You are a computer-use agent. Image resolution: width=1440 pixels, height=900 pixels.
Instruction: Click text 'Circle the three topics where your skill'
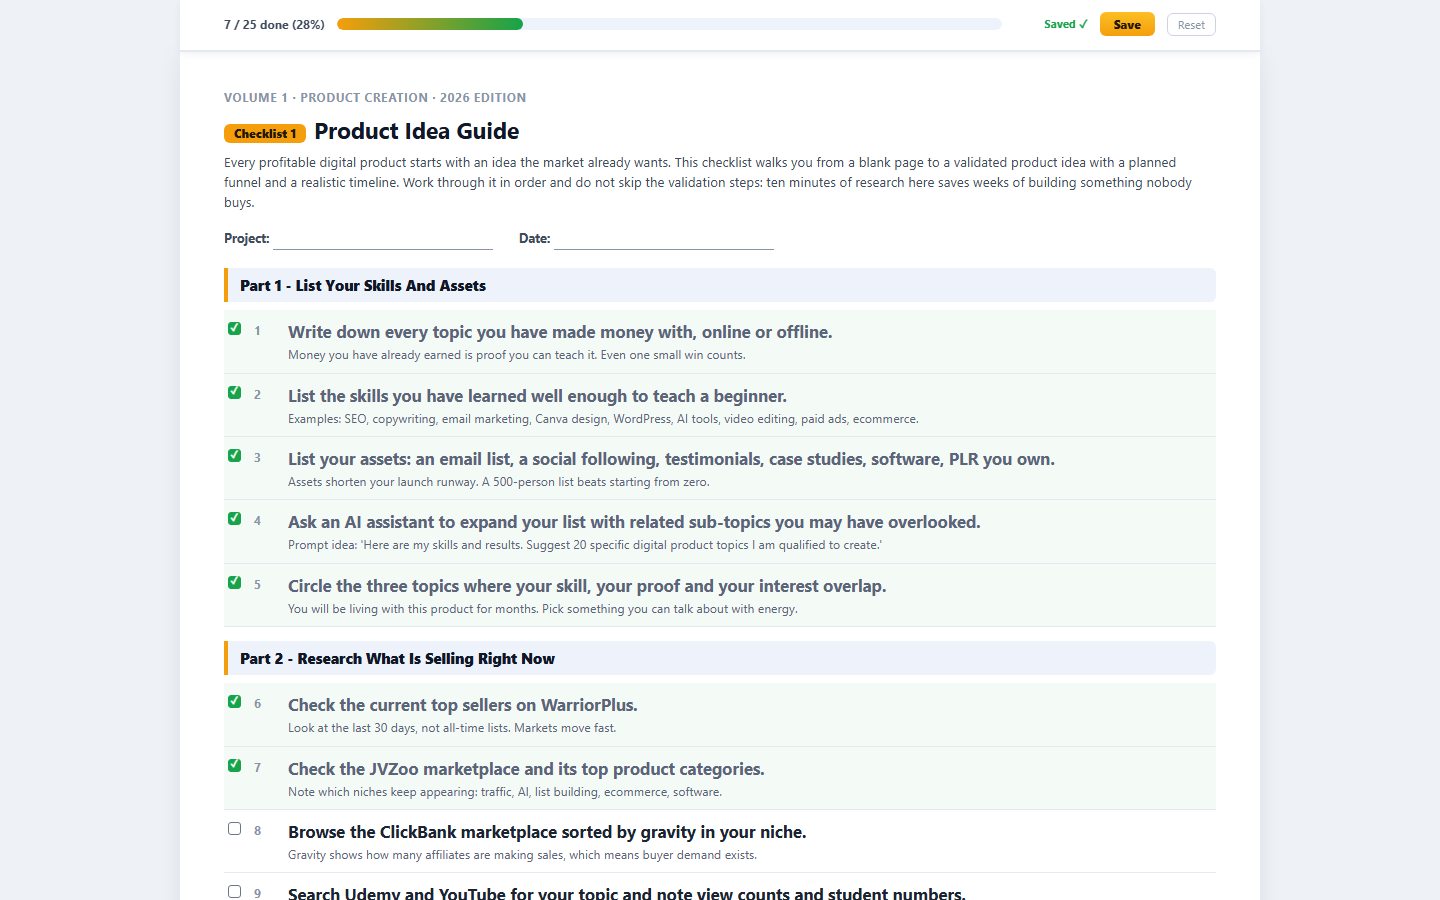point(439,586)
